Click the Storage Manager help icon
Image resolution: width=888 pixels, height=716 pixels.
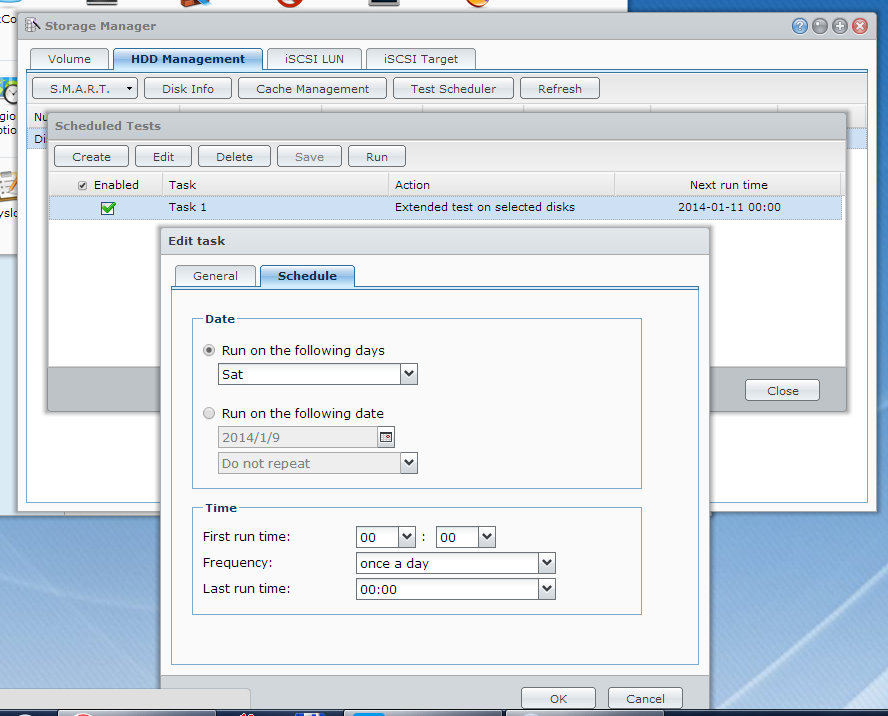(800, 26)
